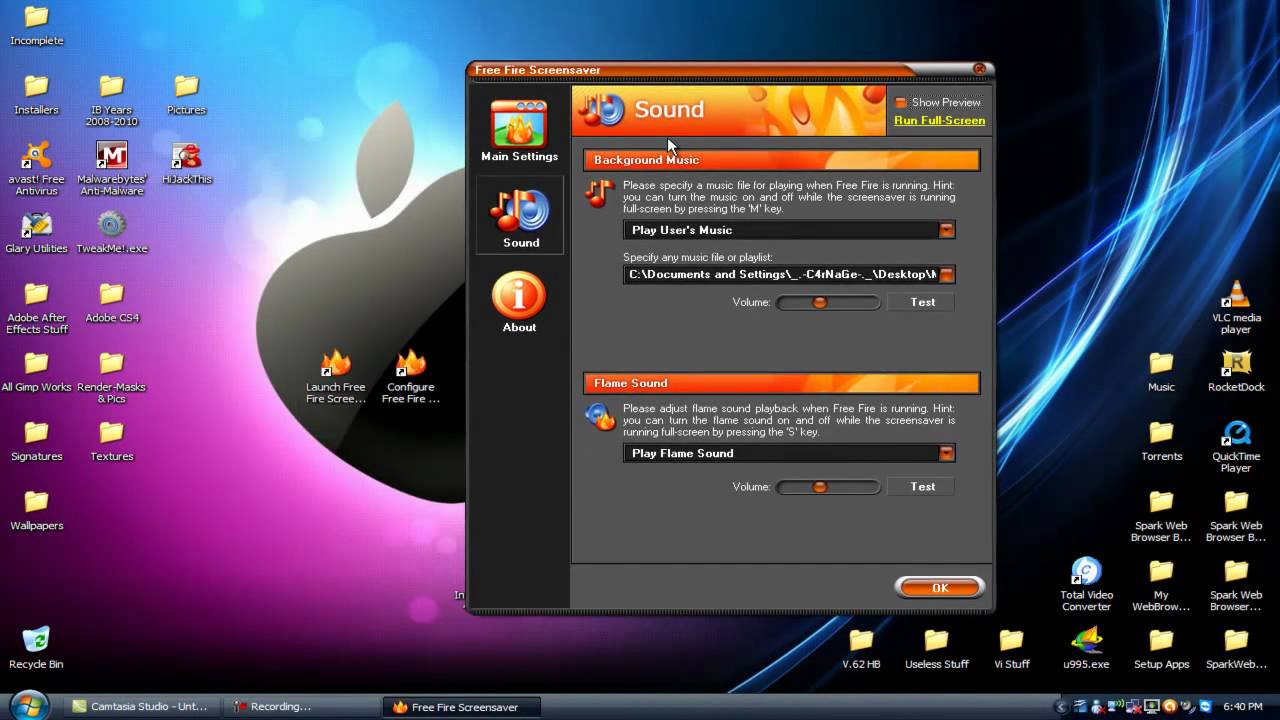This screenshot has width=1280, height=720.
Task: Launch VLC media player shortcut
Action: (1237, 307)
